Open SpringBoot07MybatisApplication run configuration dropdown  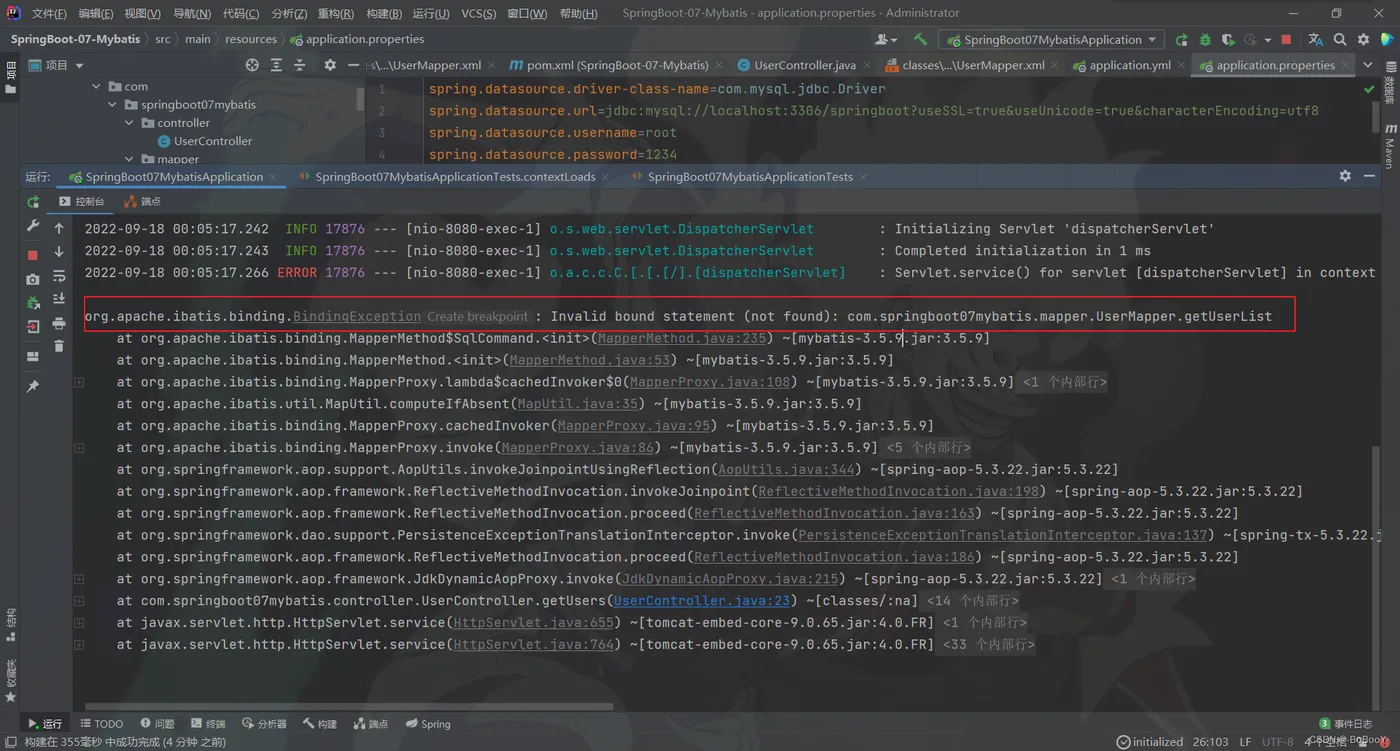click(x=1050, y=40)
